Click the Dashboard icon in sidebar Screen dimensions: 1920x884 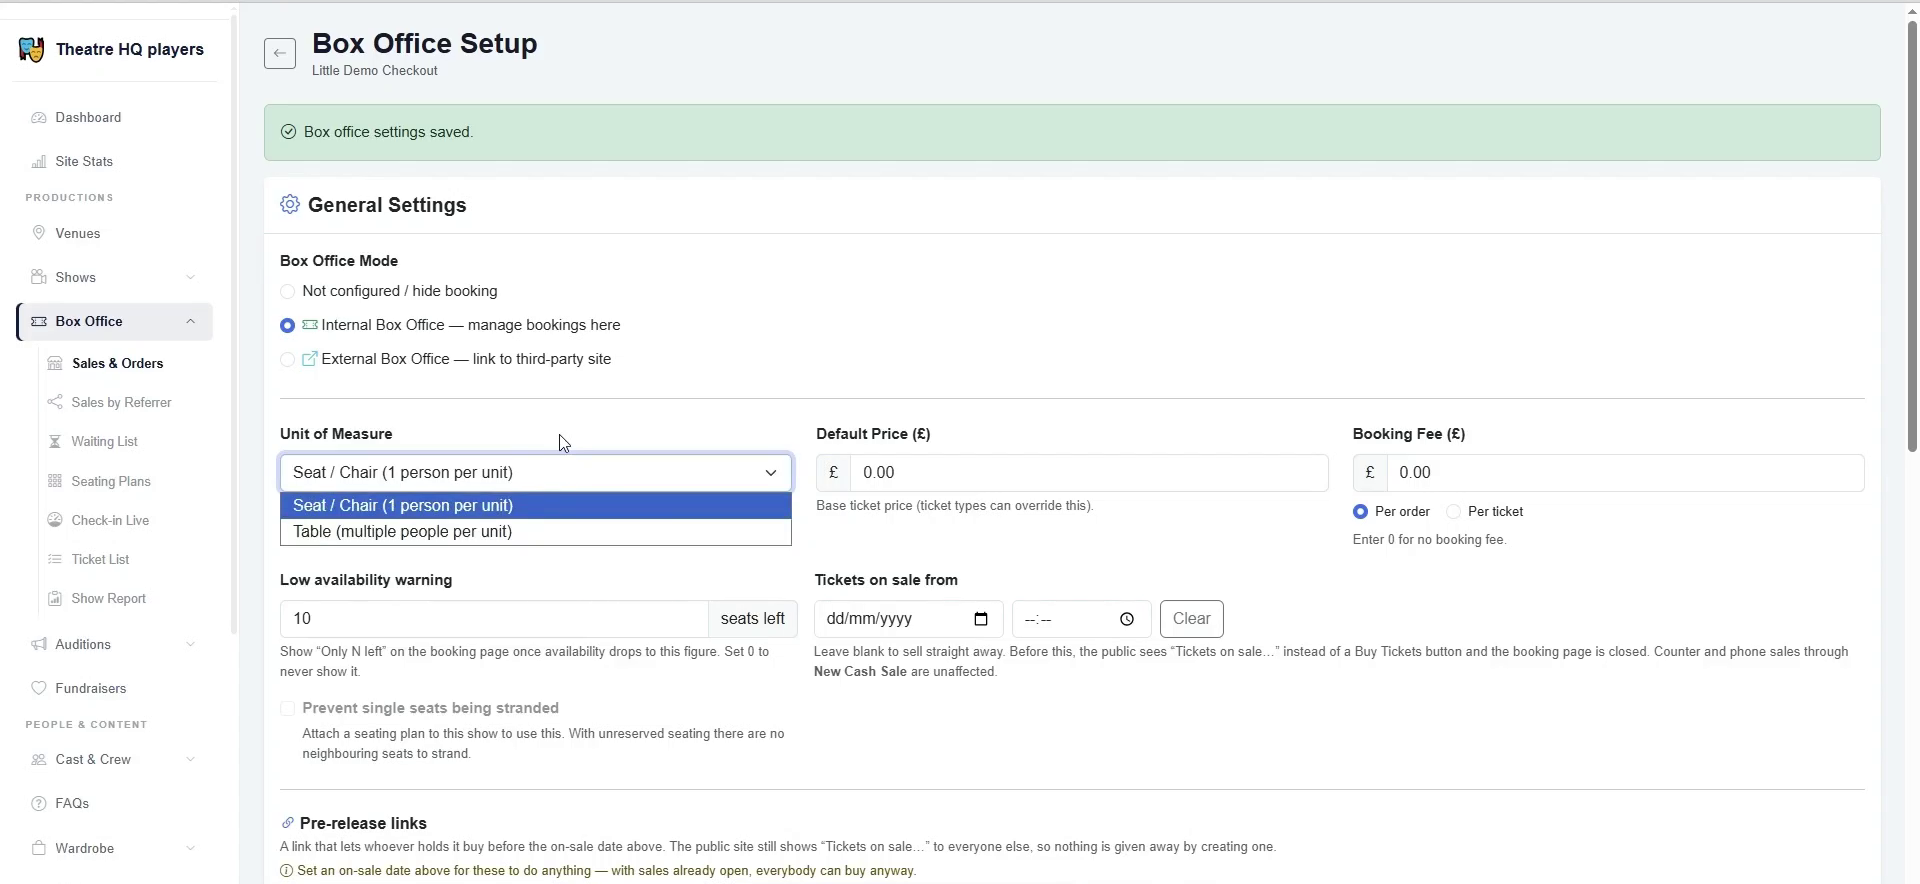pos(39,117)
